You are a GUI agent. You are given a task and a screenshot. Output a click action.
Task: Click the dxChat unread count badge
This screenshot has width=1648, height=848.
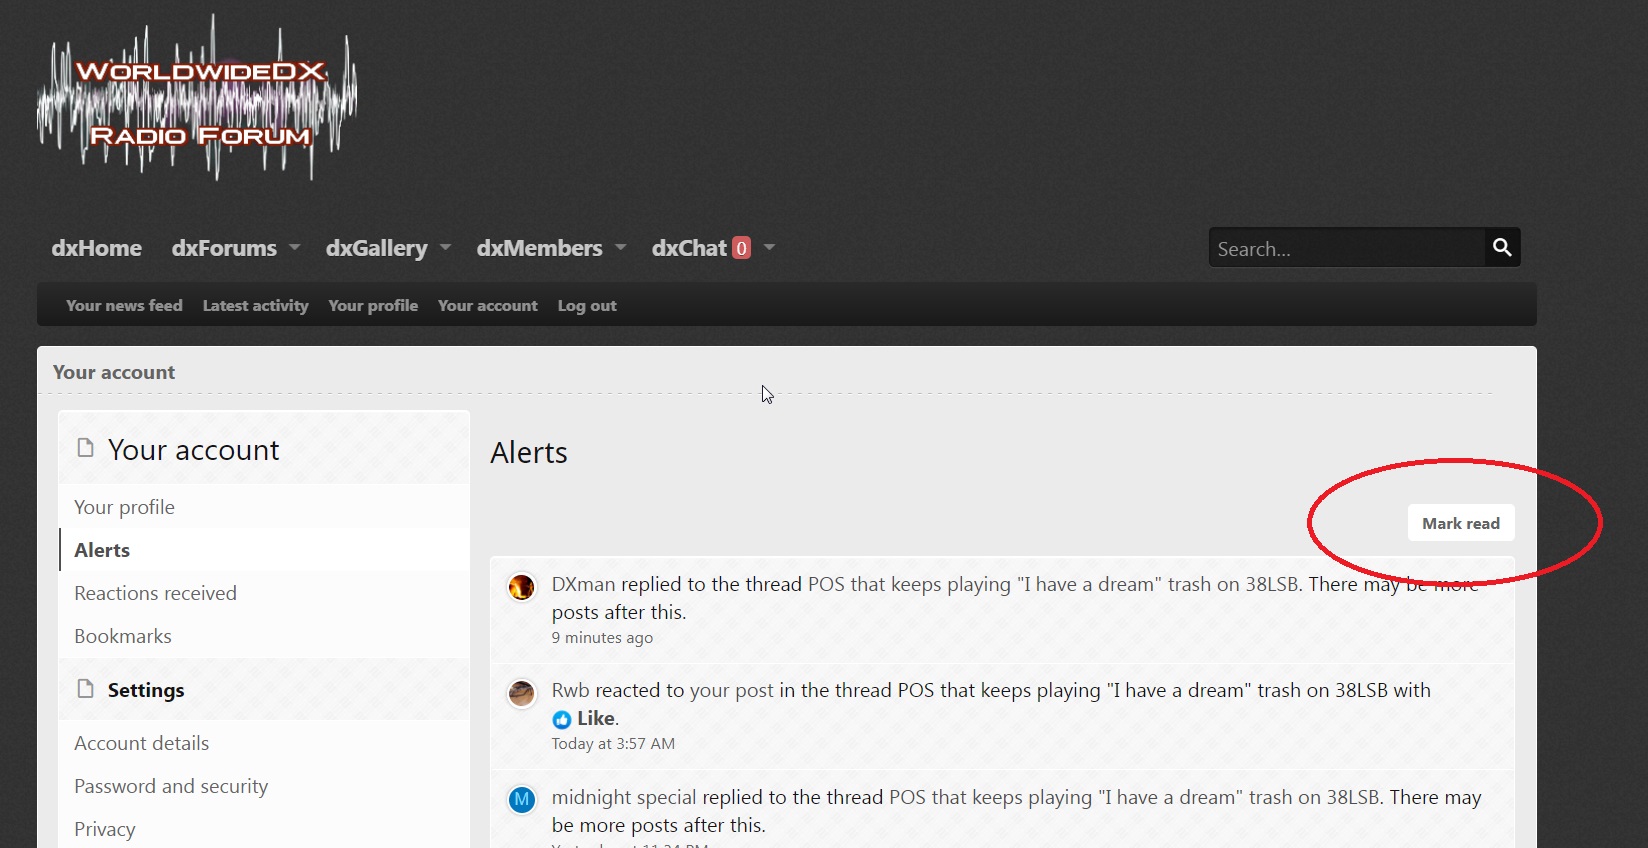[741, 248]
